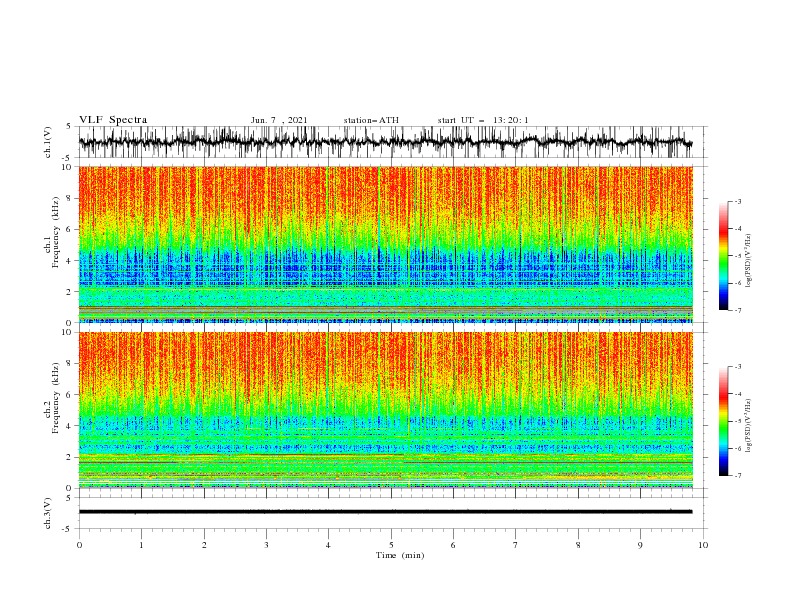Click the "-7" label on ch.2 colorbar
The image size is (792, 612).
tap(738, 475)
